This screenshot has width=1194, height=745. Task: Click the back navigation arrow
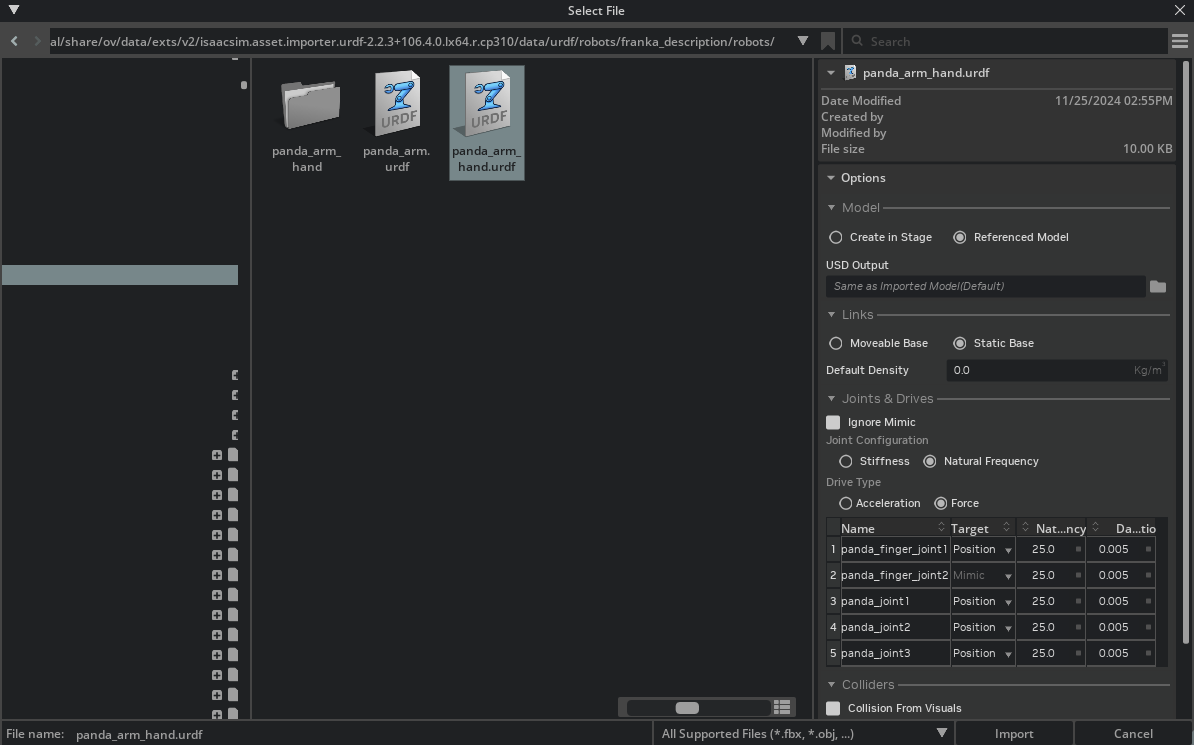14,41
